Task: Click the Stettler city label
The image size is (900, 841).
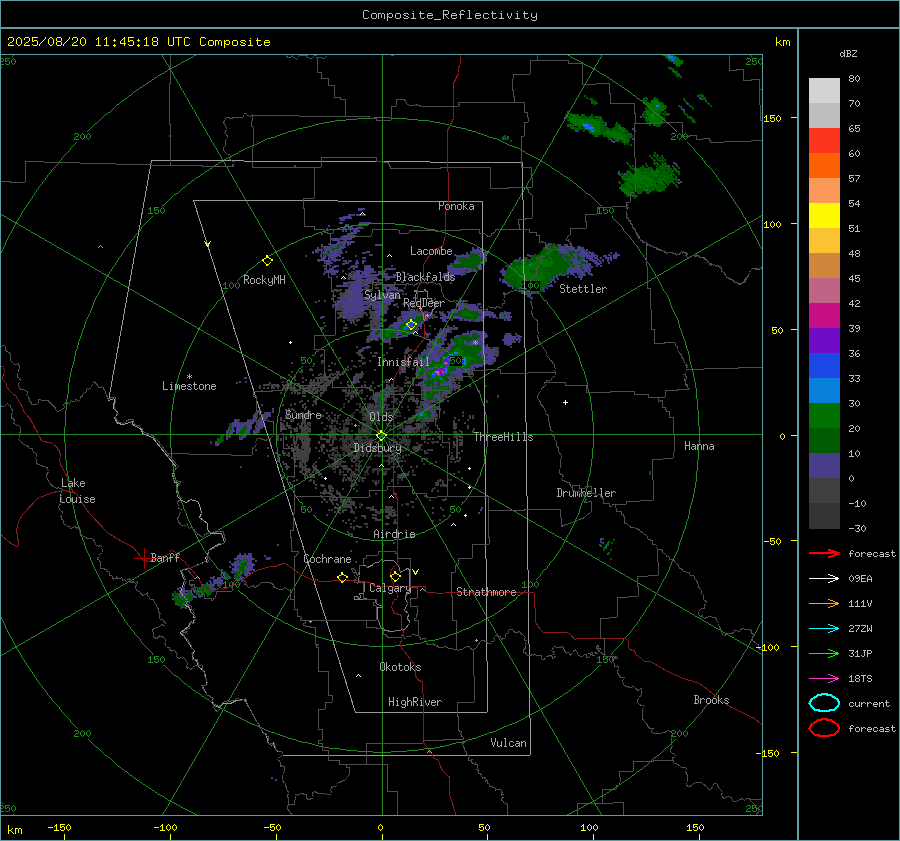Action: (583, 289)
